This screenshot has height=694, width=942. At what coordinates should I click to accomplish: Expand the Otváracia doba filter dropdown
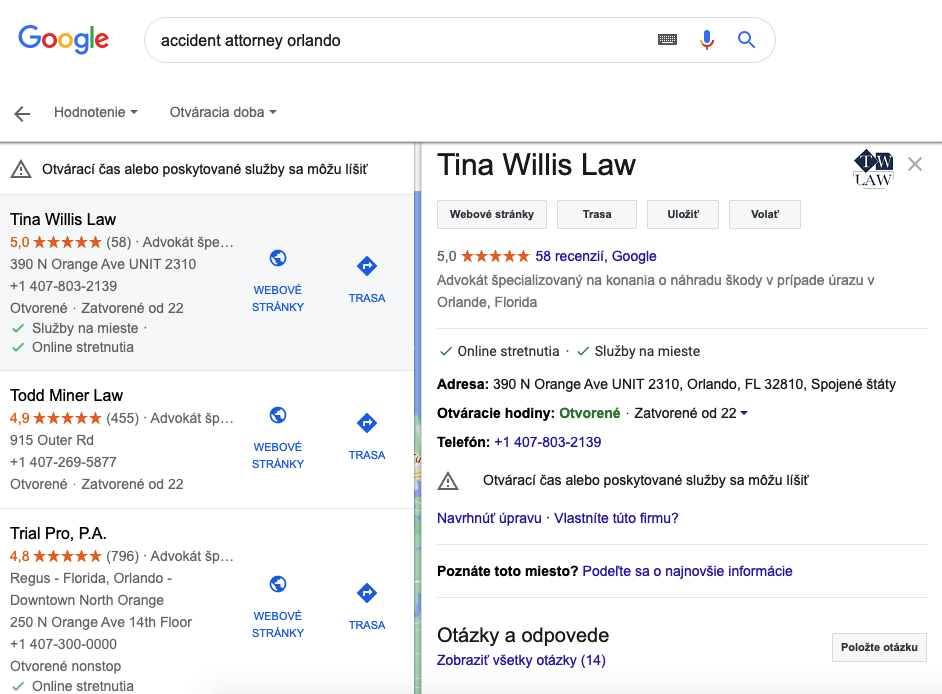223,112
